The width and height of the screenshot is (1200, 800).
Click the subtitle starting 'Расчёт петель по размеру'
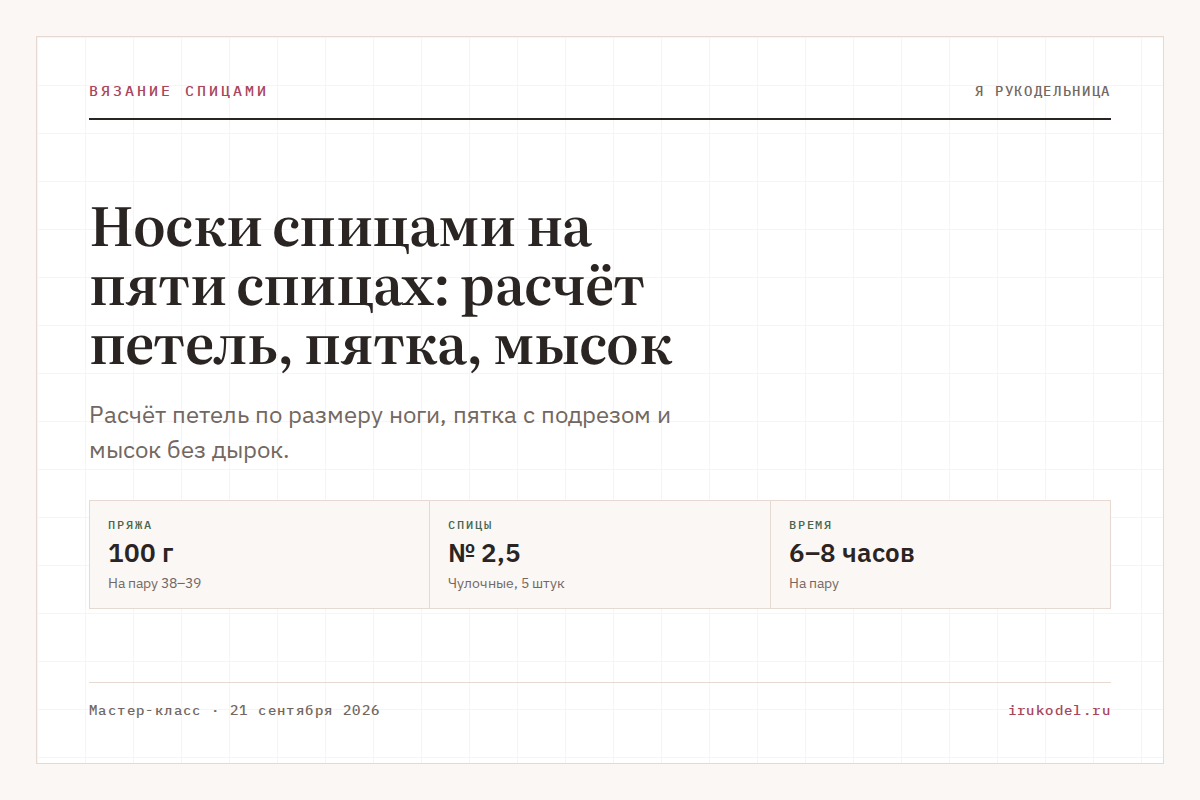click(x=380, y=433)
